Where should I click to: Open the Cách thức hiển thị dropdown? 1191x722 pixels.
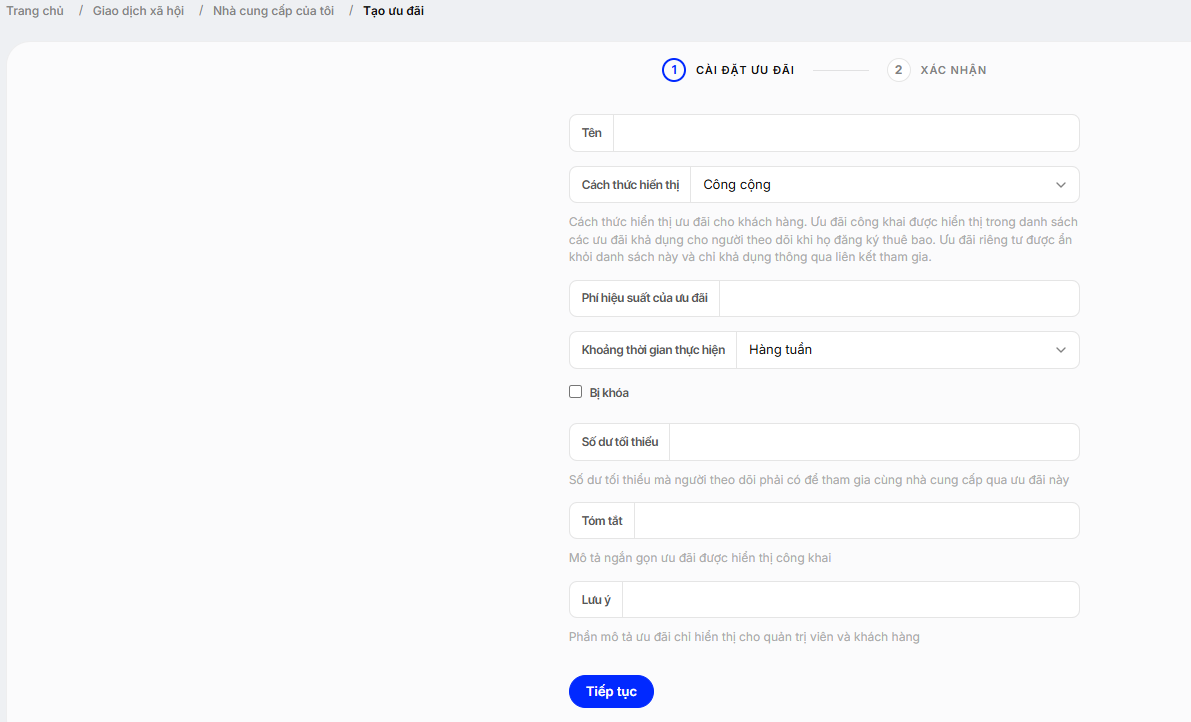click(x=884, y=184)
